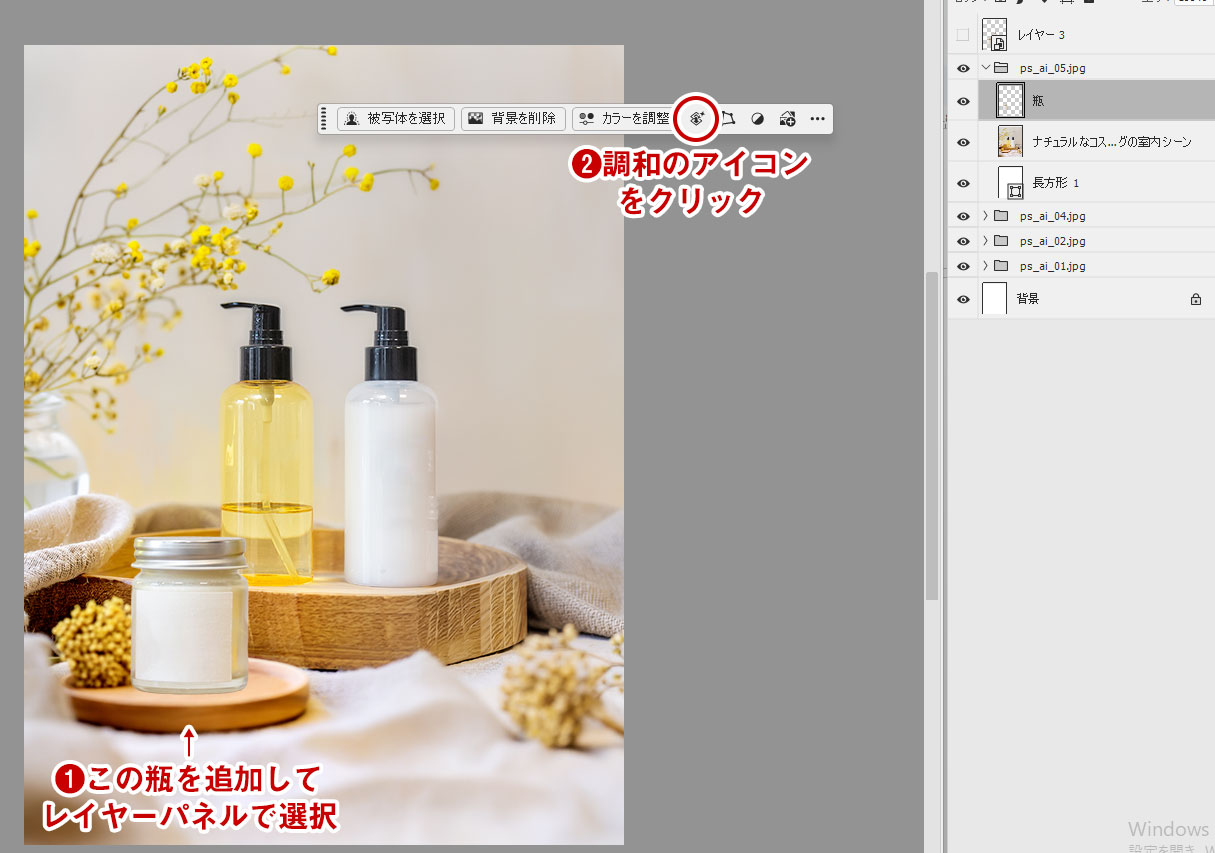The height and width of the screenshot is (853, 1215).
Task: Click the lock icon on 背景 layer
Action: [1195, 299]
